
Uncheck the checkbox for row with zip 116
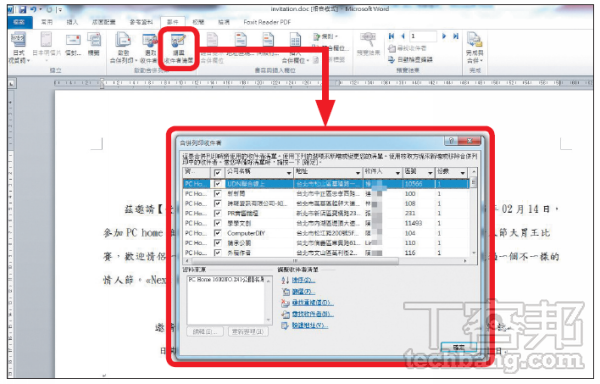(217, 253)
